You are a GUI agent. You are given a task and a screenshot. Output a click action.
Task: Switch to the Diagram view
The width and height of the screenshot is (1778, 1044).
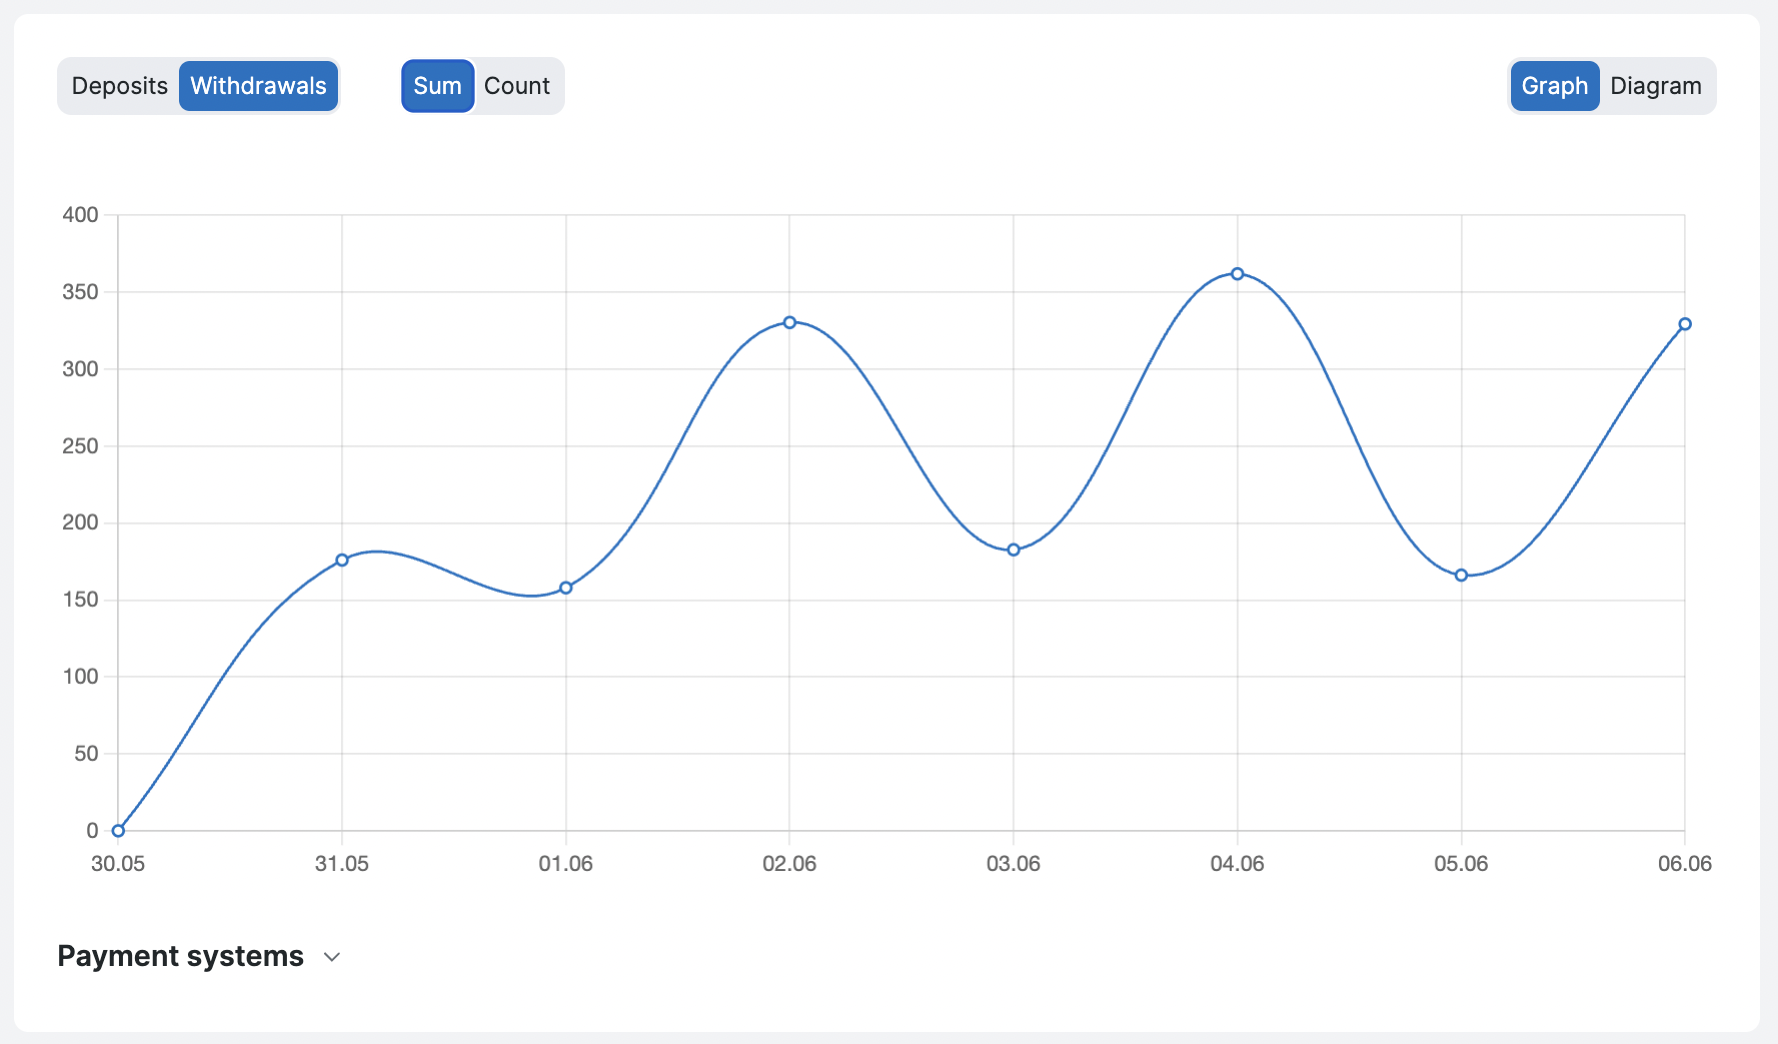click(x=1655, y=86)
